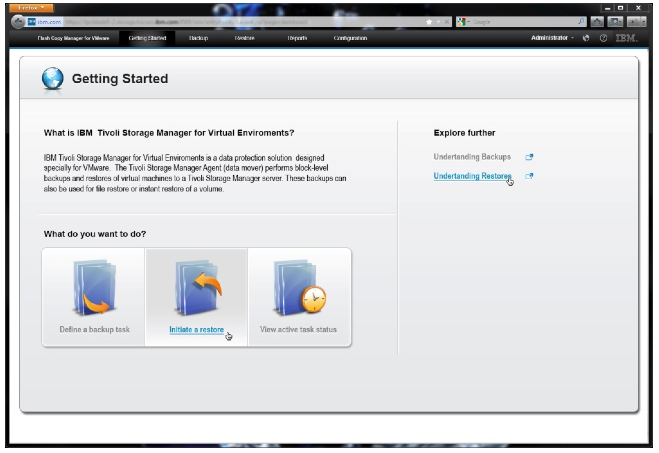Image resolution: width=659 pixels, height=453 pixels.
Task: Click the Define a backup task label
Action: click(95, 329)
